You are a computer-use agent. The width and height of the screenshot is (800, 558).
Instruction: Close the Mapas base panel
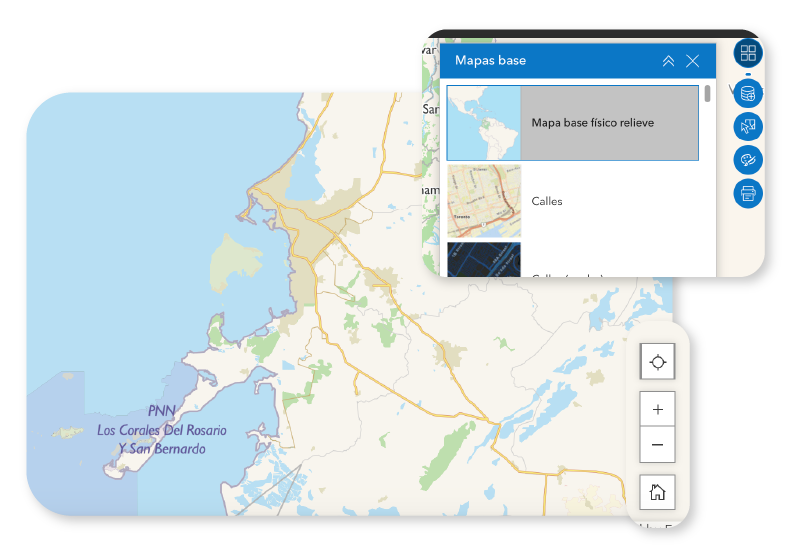tap(693, 61)
